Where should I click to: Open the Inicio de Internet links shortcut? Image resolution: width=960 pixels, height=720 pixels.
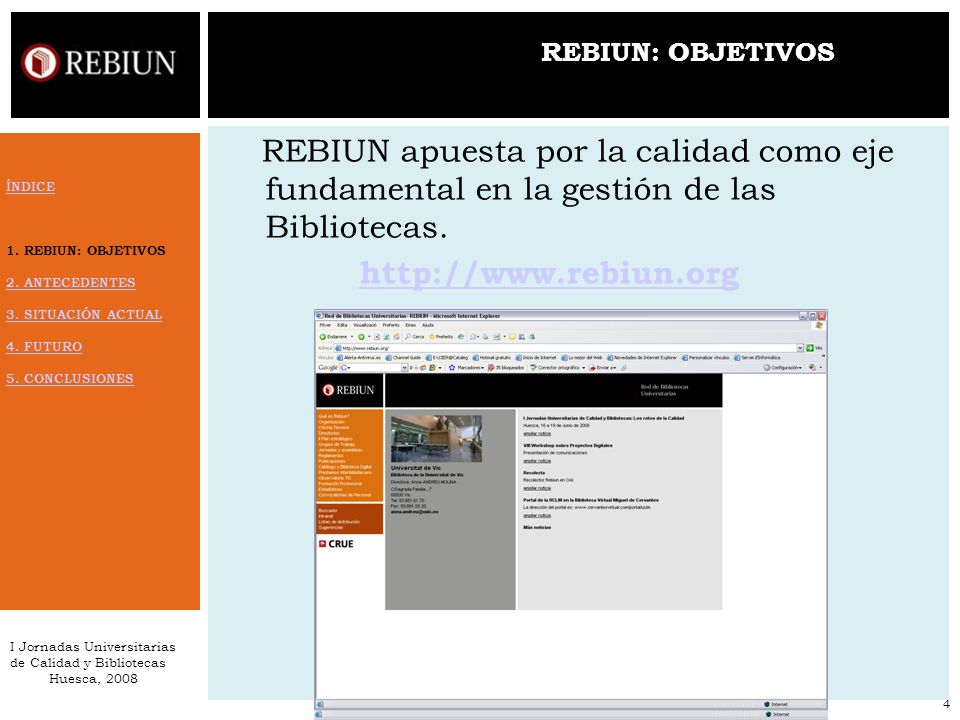[536, 358]
